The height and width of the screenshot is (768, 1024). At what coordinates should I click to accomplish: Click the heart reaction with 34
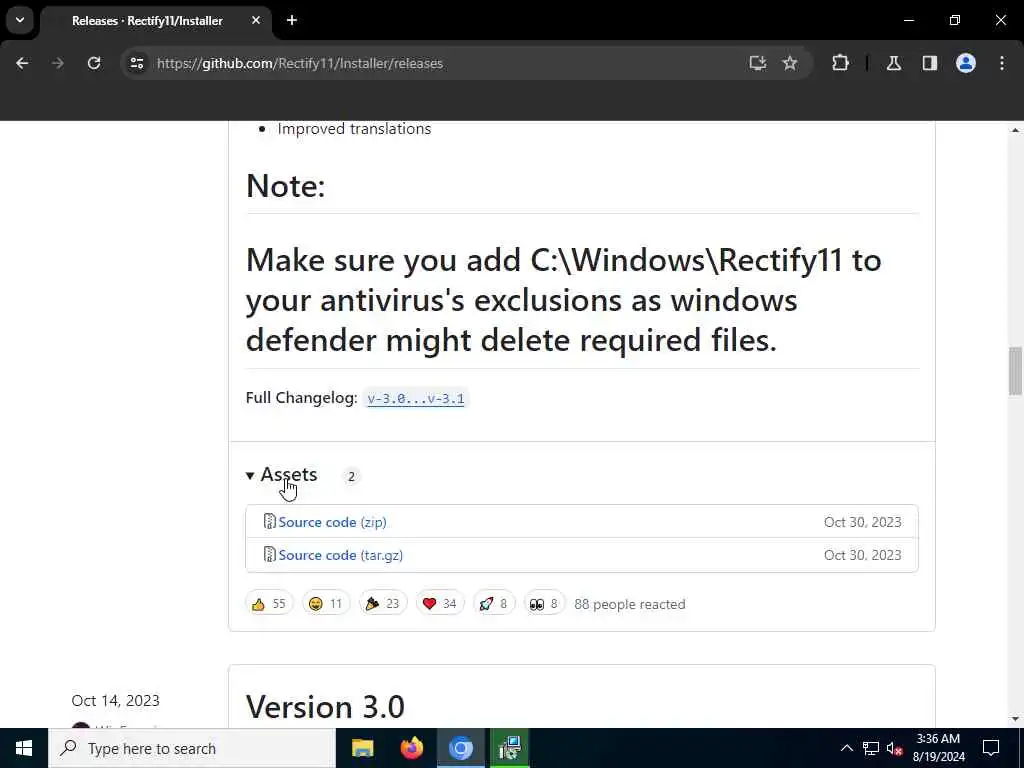tap(440, 603)
